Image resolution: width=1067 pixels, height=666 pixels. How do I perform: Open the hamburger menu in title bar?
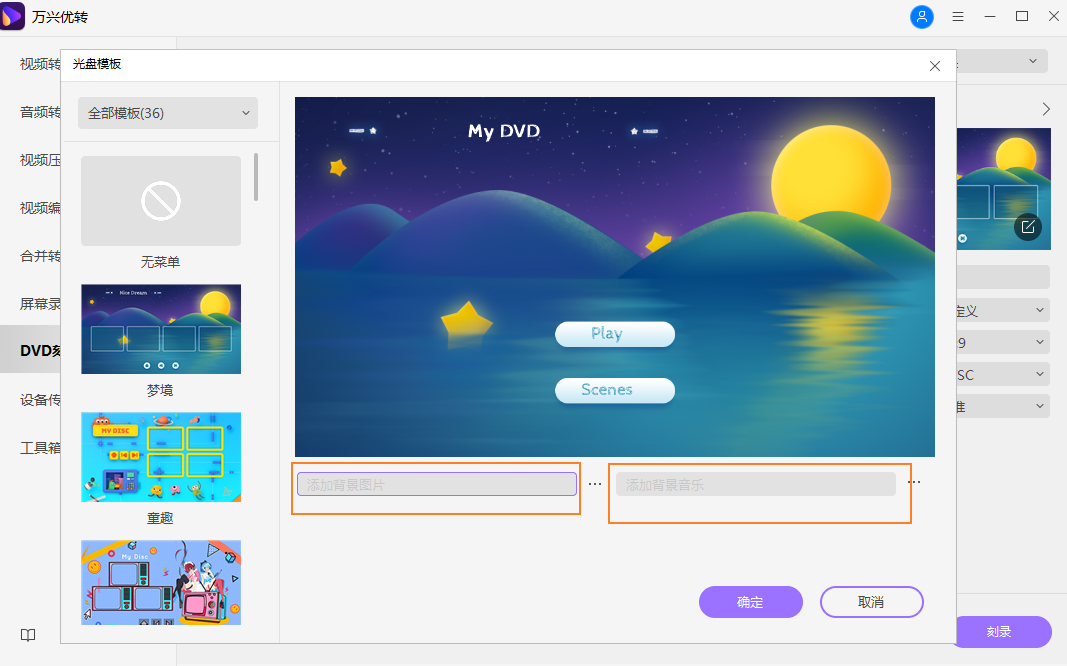(958, 17)
